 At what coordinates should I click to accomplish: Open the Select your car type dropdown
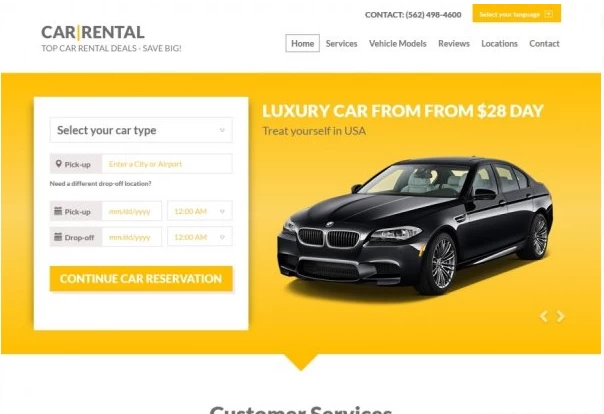141,130
